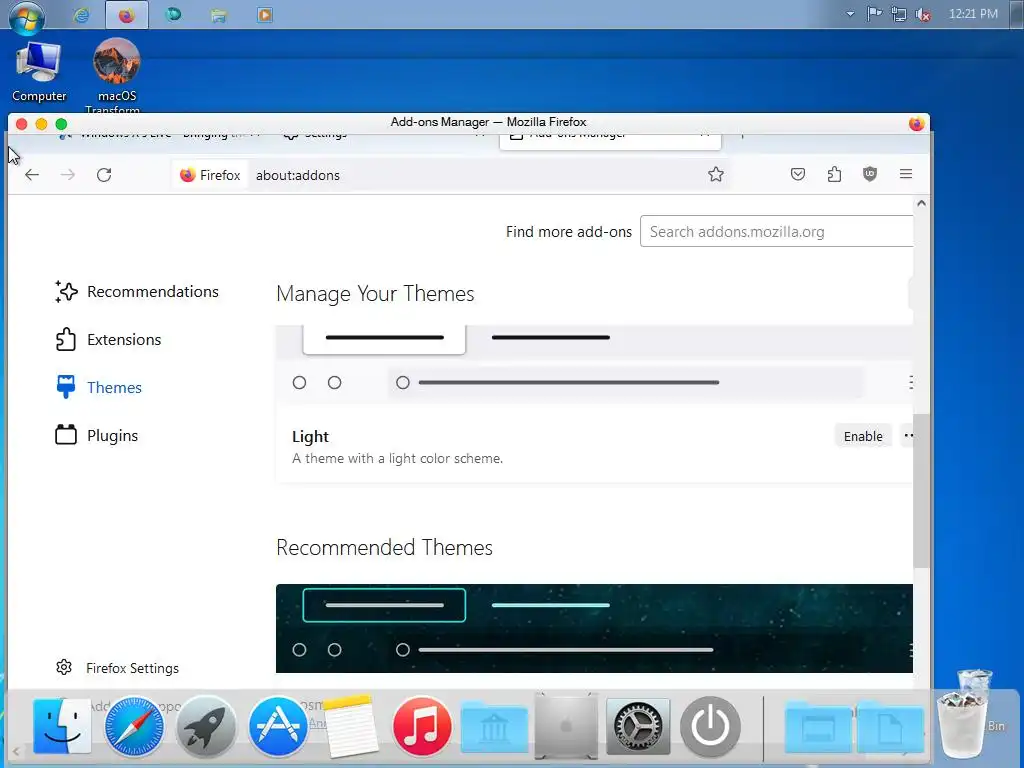Open the Windows Start orb
This screenshot has width=1024, height=768.
click(x=27, y=16)
